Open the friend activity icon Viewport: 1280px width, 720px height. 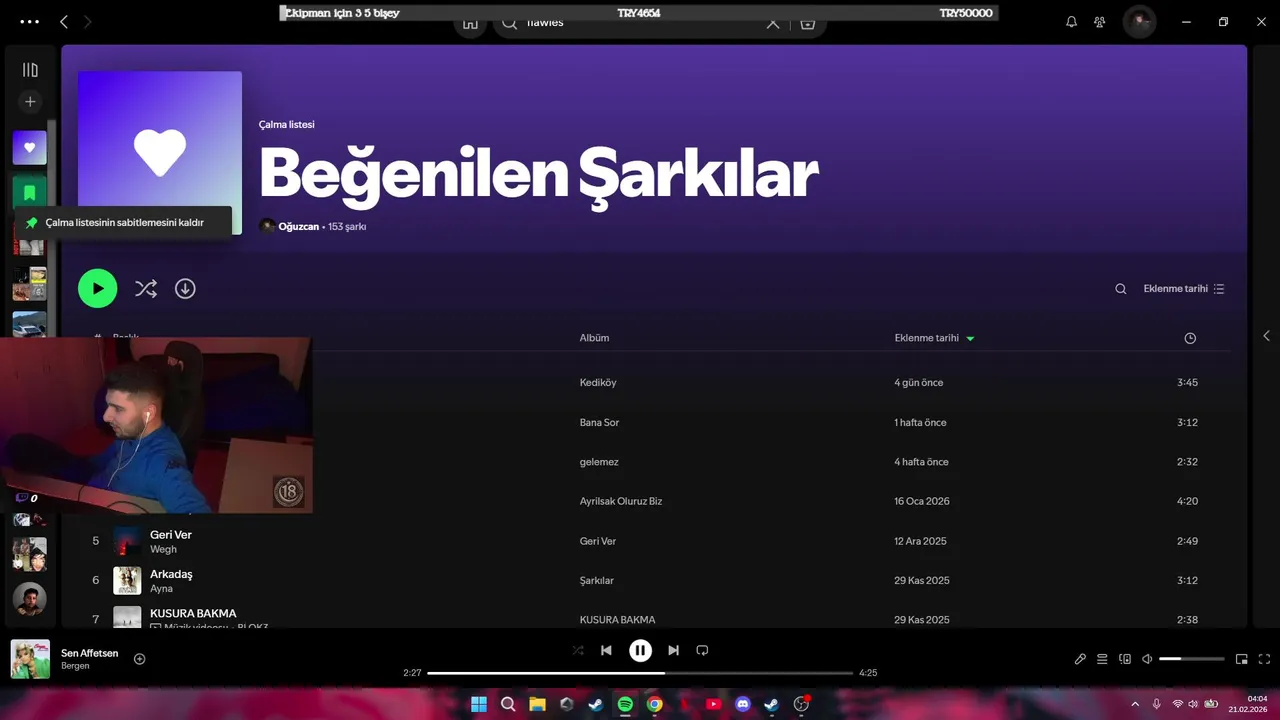(1100, 21)
